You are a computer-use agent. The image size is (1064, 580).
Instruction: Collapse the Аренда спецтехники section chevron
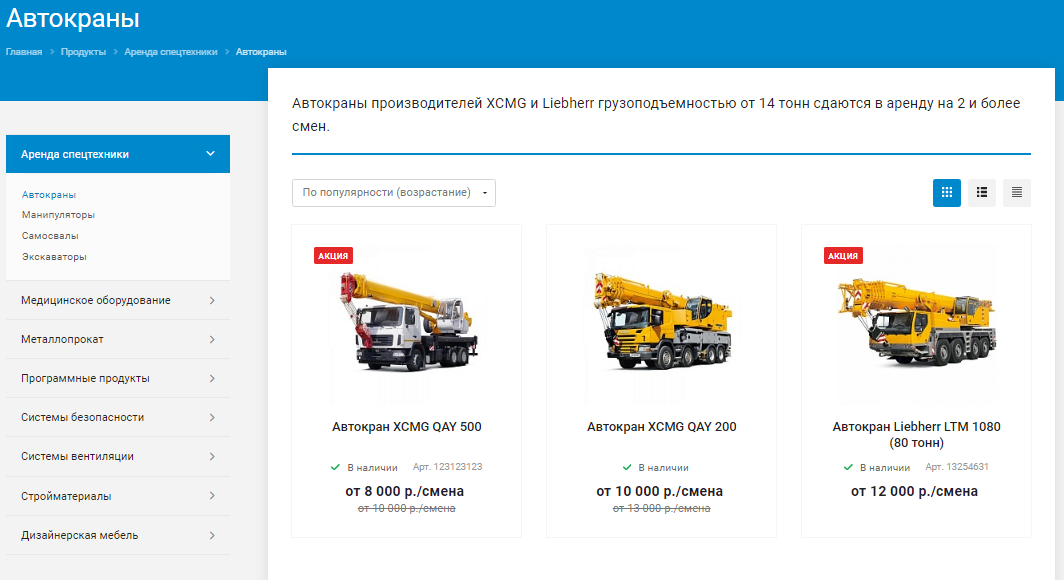(210, 154)
